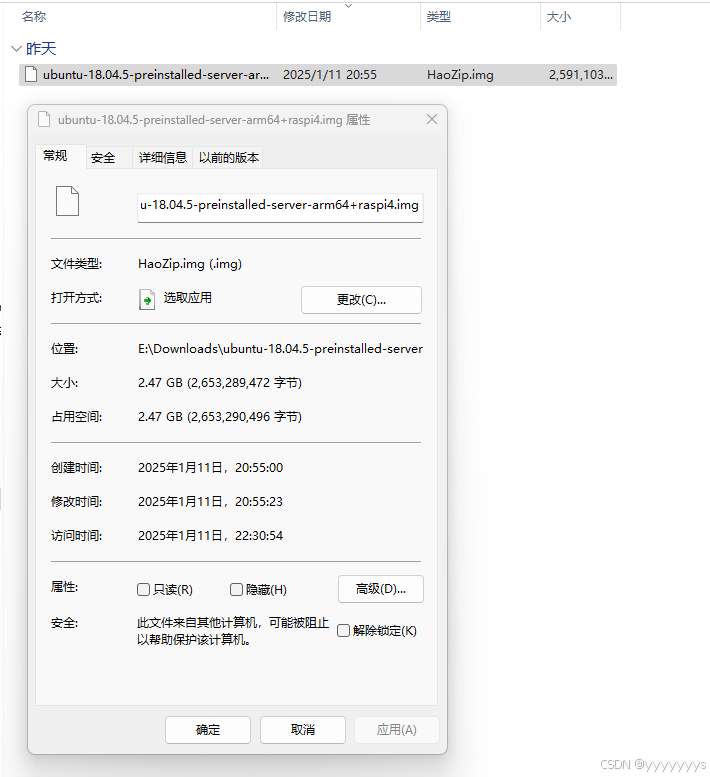This screenshot has height=777, width=710.
Task: Sort by the 大小 column header
Action: click(559, 17)
